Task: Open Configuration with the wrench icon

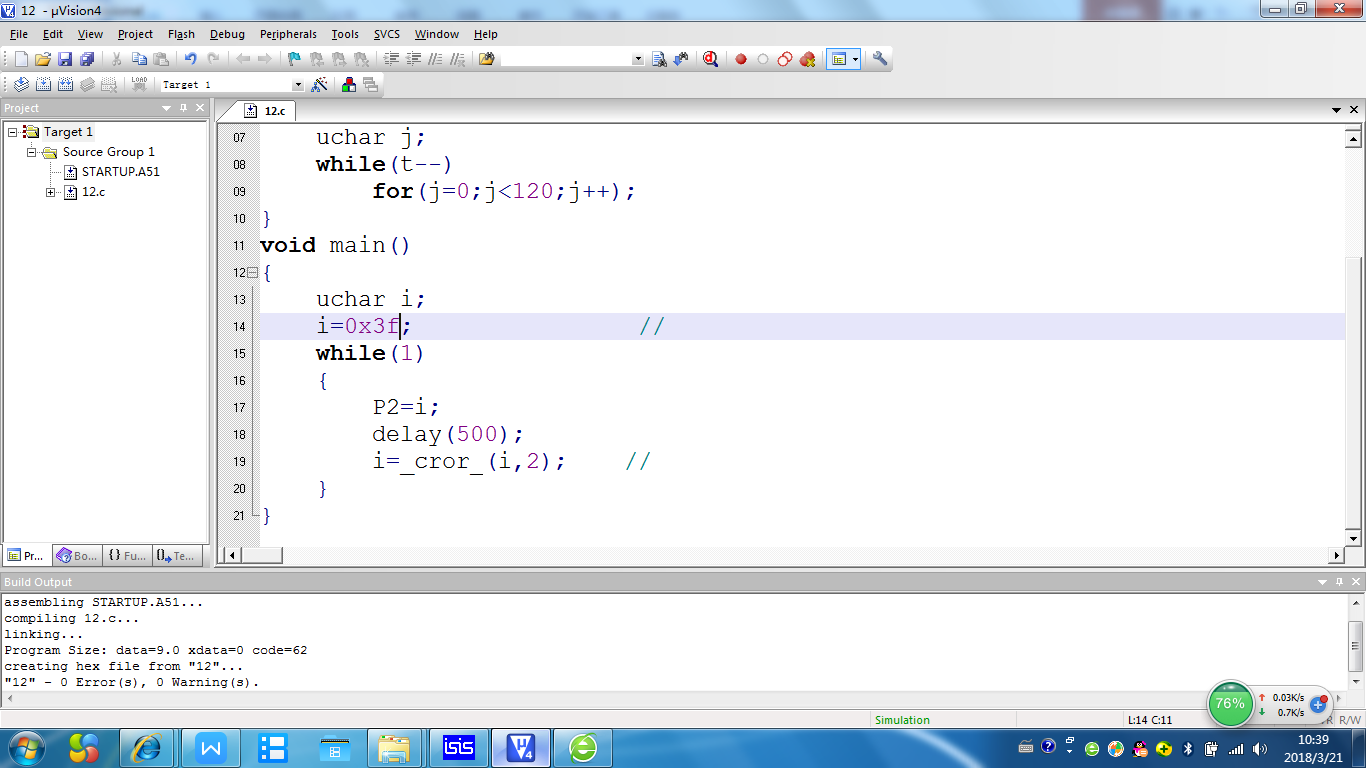Action: (880, 59)
